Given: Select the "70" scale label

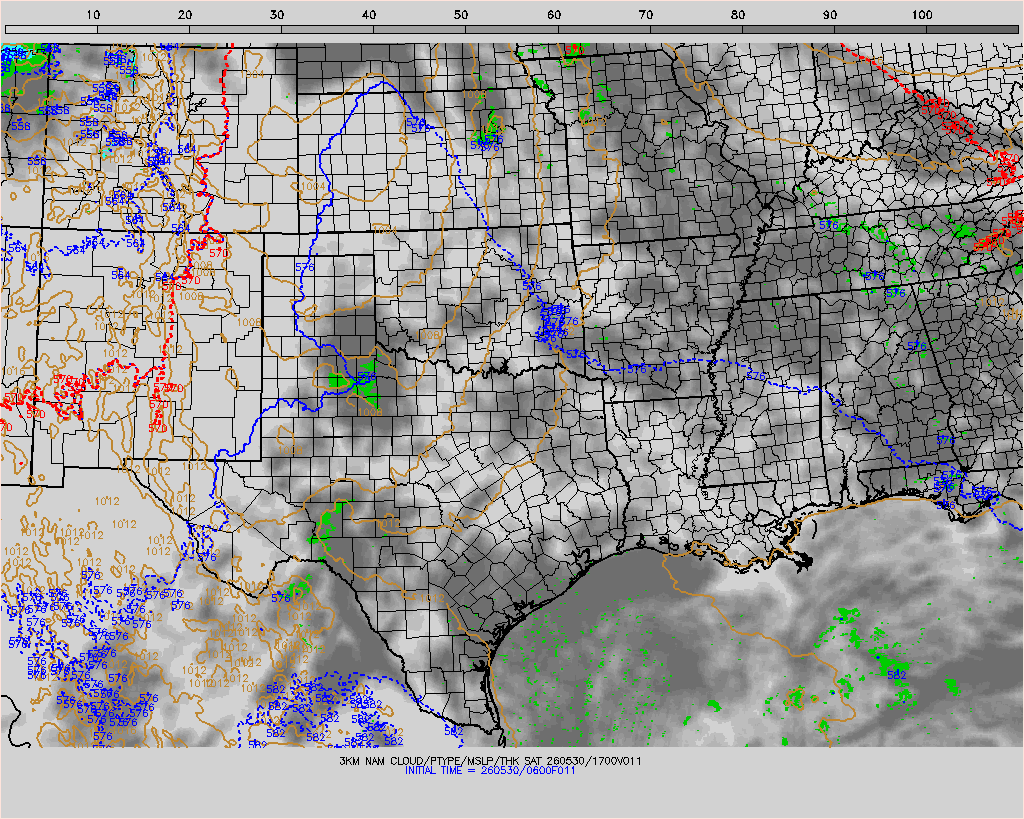Looking at the screenshot, I should (645, 14).
